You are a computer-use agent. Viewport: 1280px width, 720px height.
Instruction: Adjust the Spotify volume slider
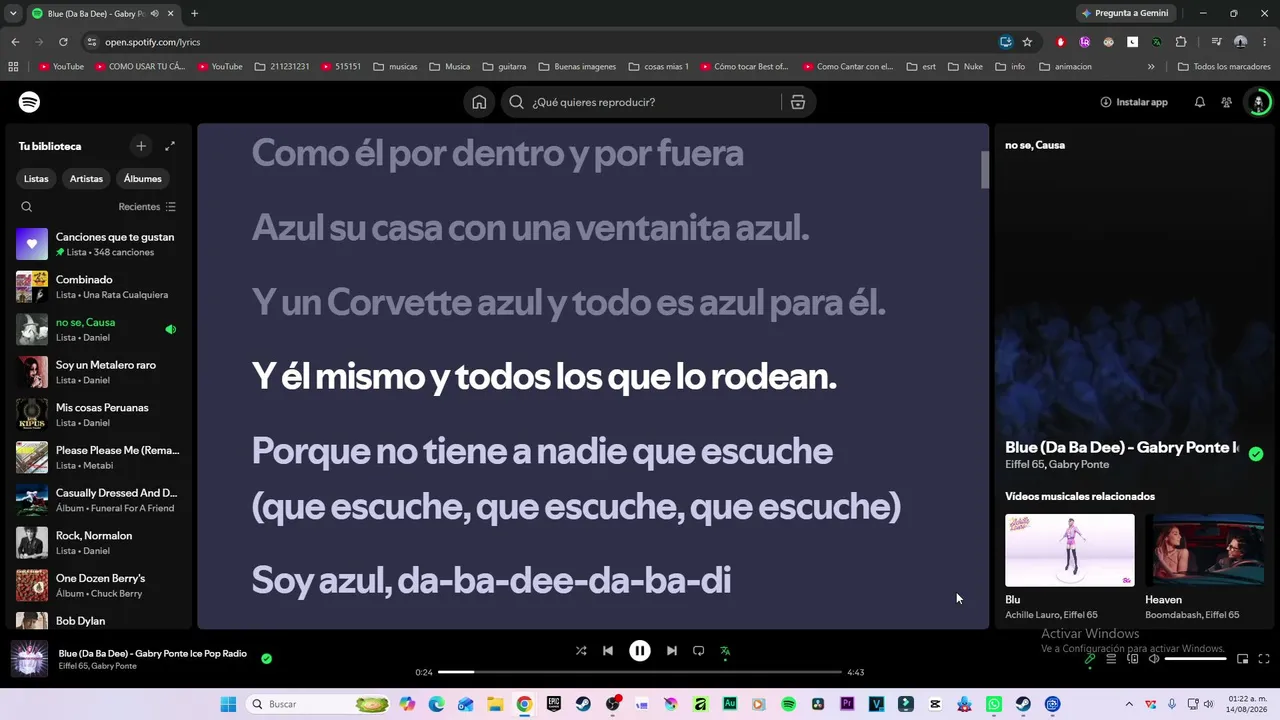(1195, 659)
